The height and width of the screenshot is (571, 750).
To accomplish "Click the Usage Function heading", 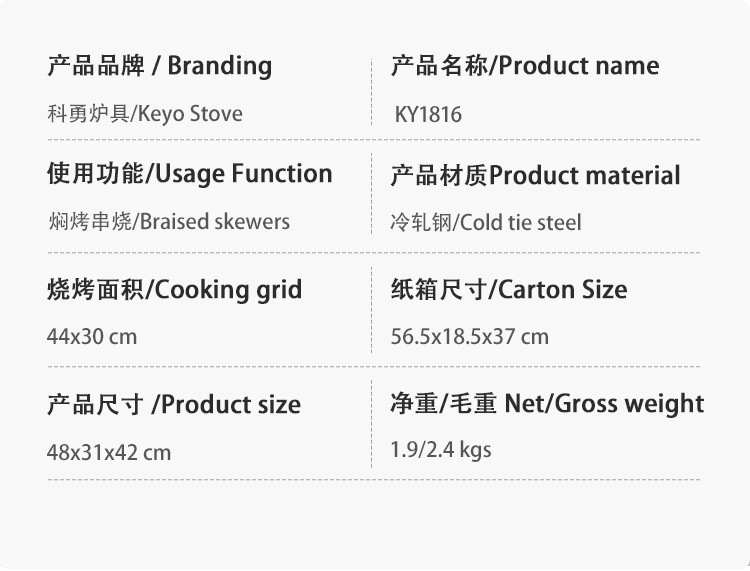I will click(189, 174).
